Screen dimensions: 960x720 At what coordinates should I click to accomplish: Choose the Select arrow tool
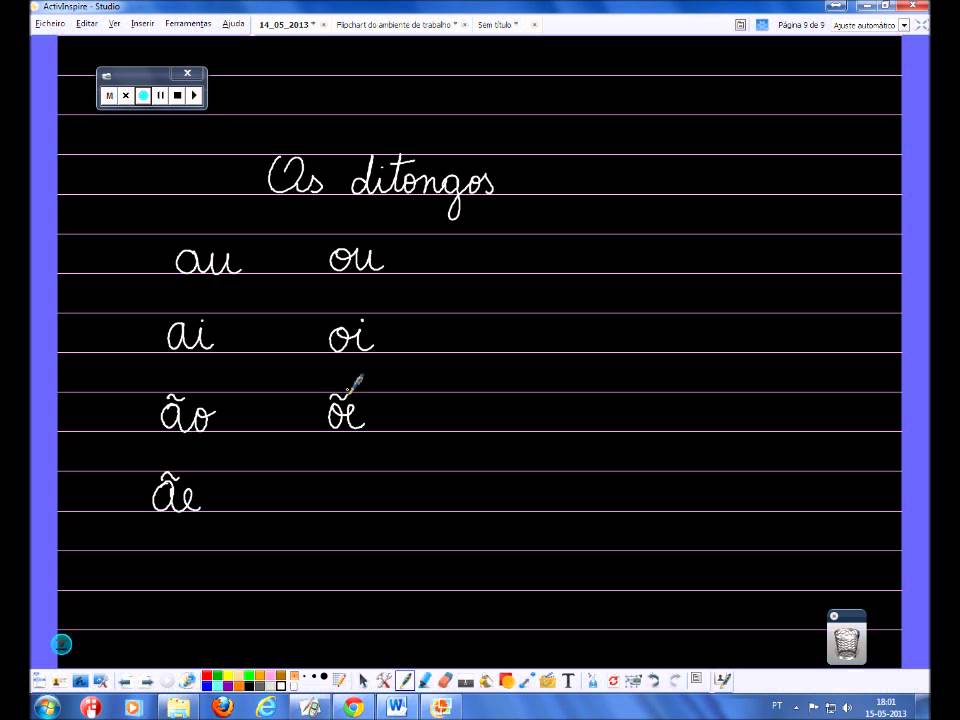tap(363, 681)
